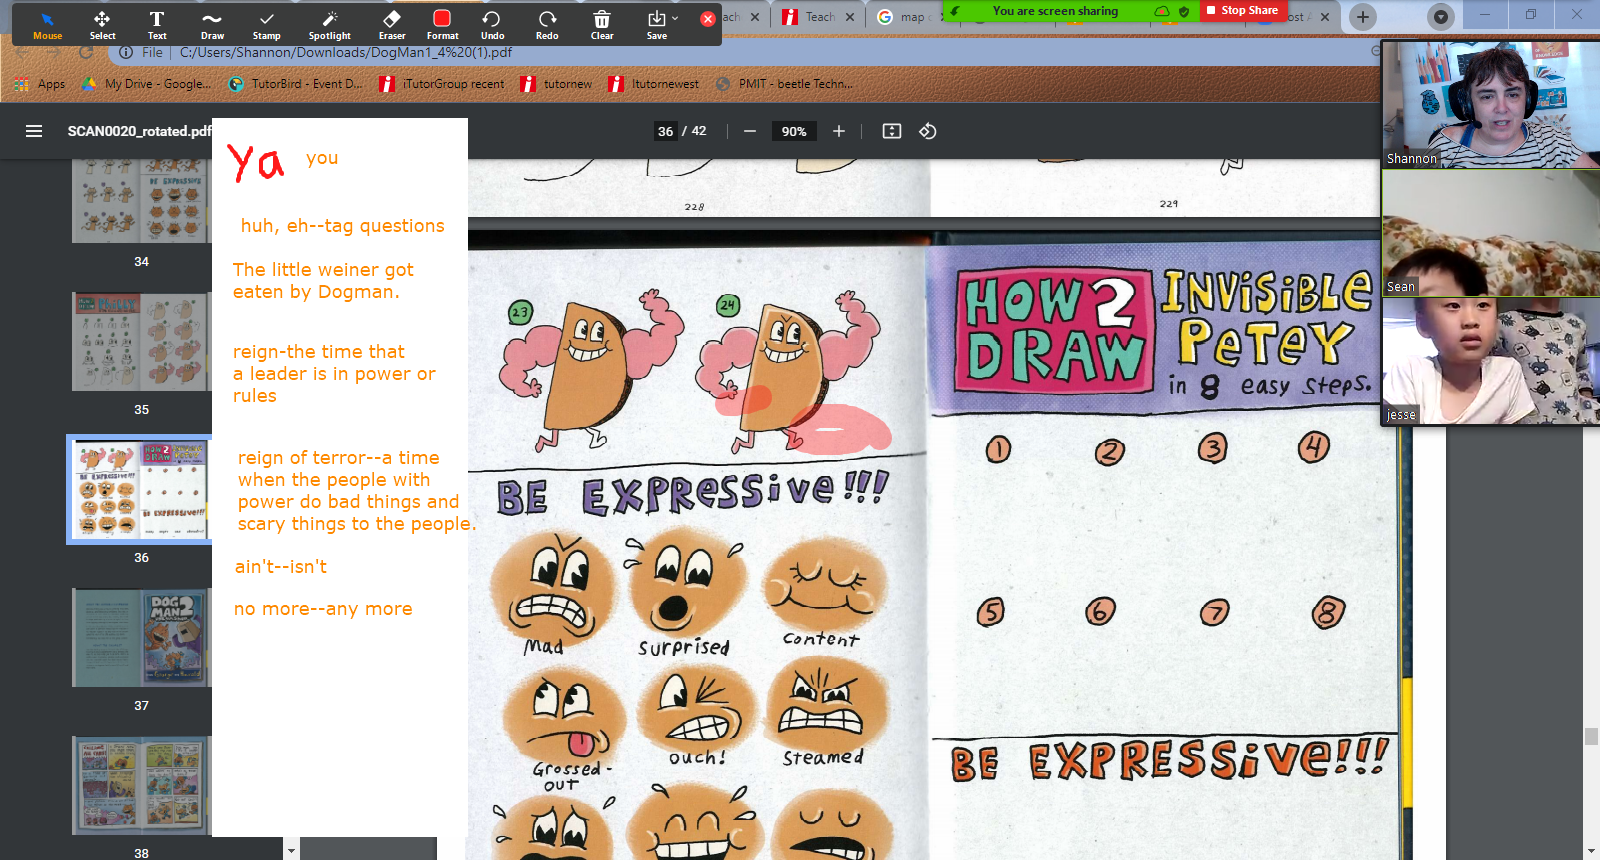Close the Teach browser tab

[850, 17]
